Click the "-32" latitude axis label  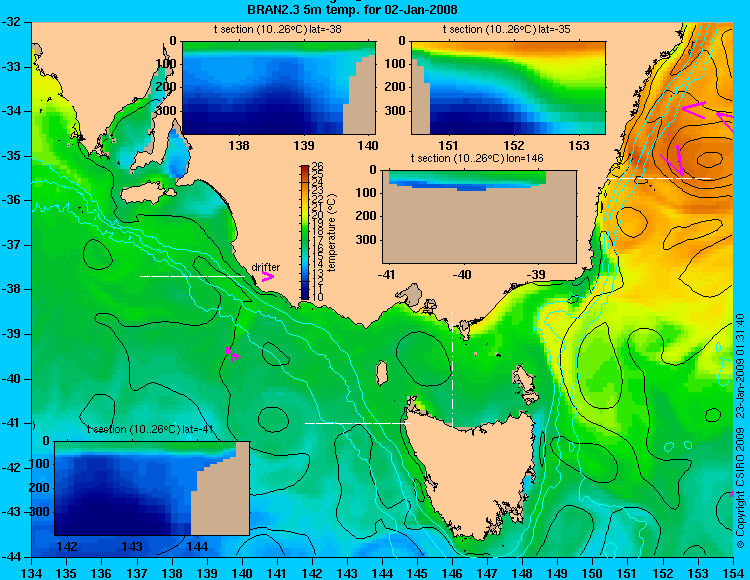coord(11,22)
